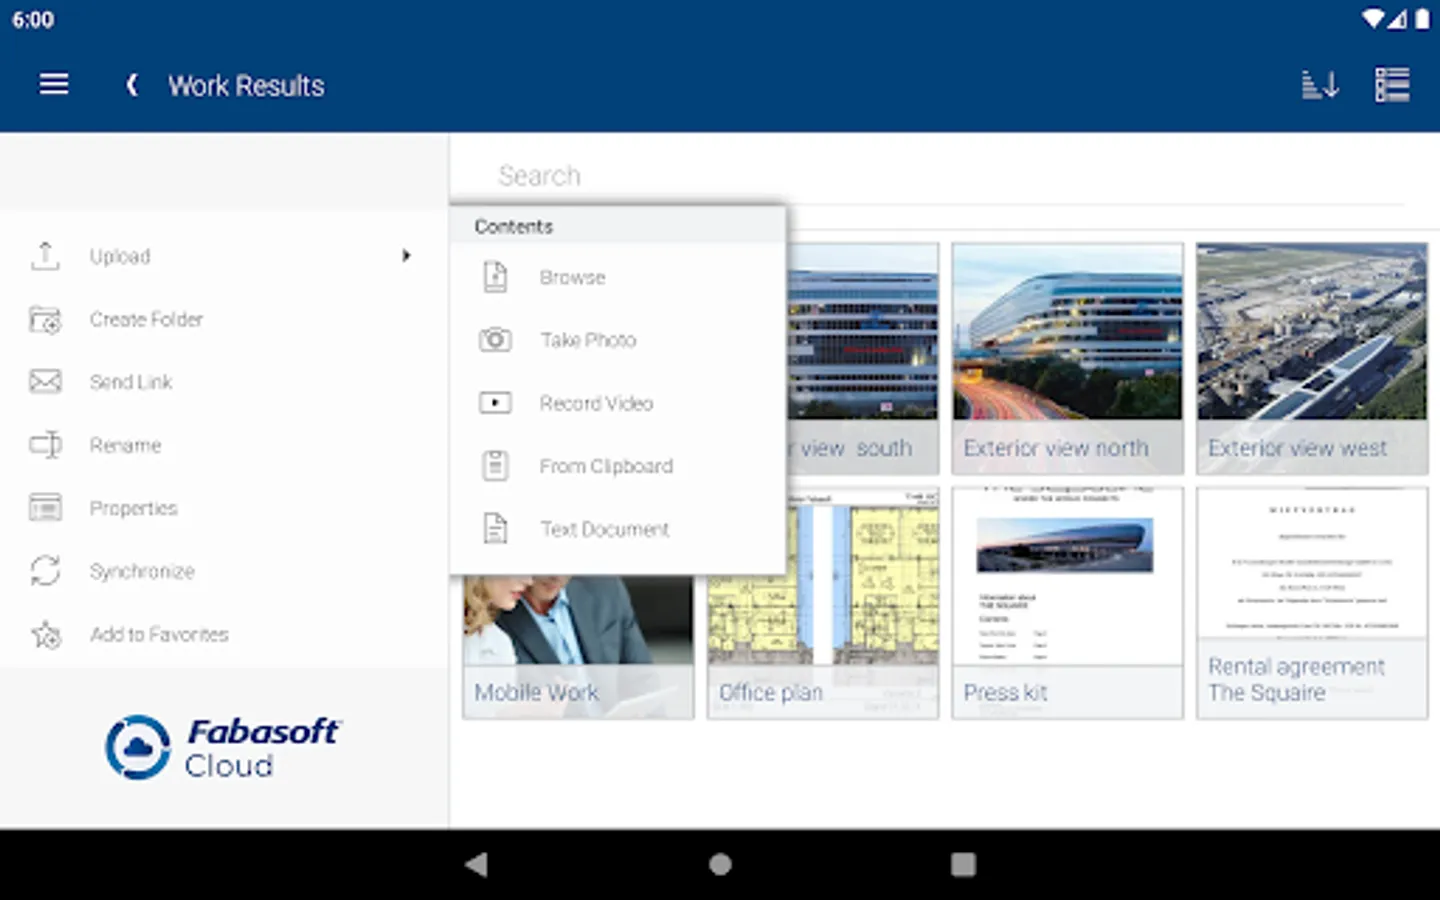Screen dimensions: 1440x900
Task: Open the Exterior view west thumbnail
Action: click(1312, 357)
